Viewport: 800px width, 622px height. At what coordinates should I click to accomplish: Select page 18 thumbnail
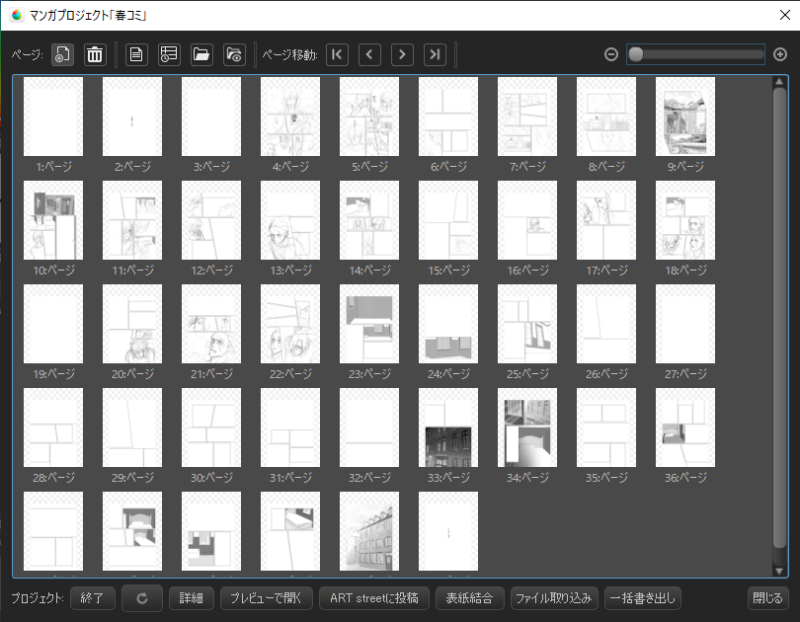tap(685, 220)
